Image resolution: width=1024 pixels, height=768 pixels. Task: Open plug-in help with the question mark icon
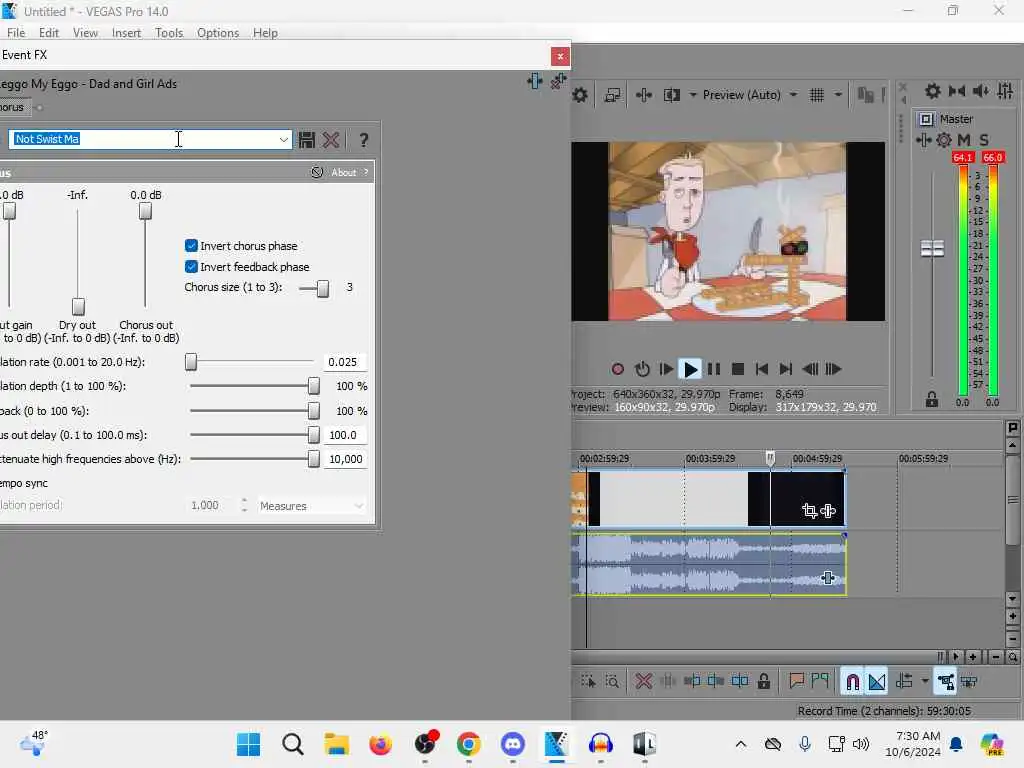[x=364, y=140]
